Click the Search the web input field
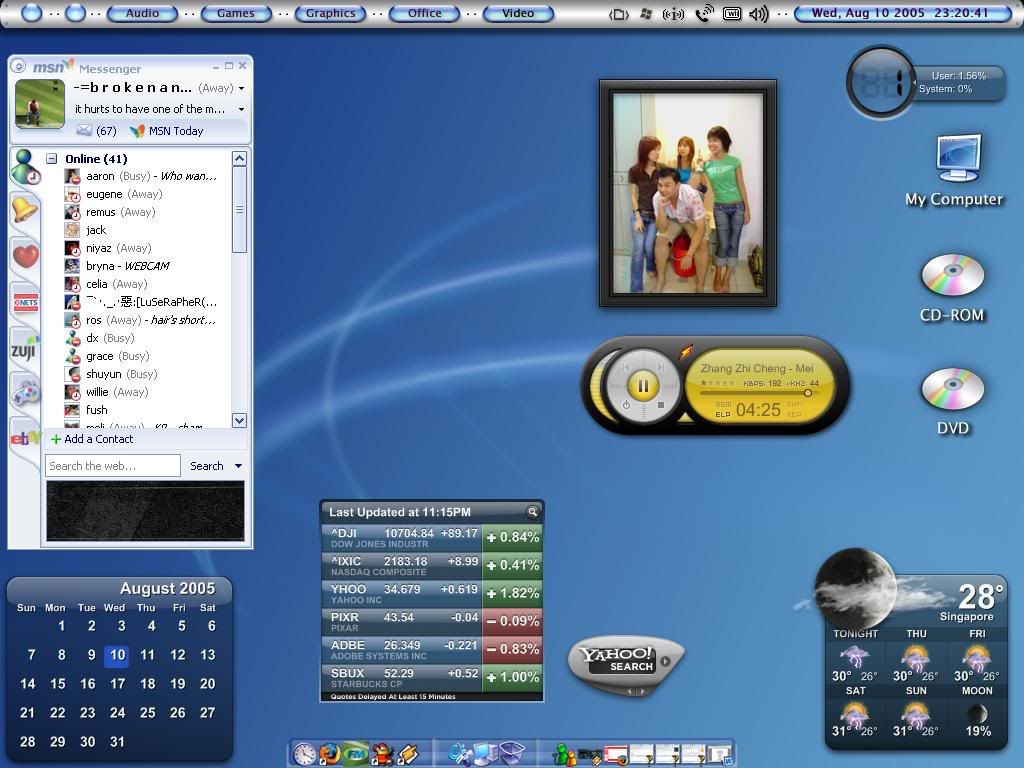 [x=112, y=466]
